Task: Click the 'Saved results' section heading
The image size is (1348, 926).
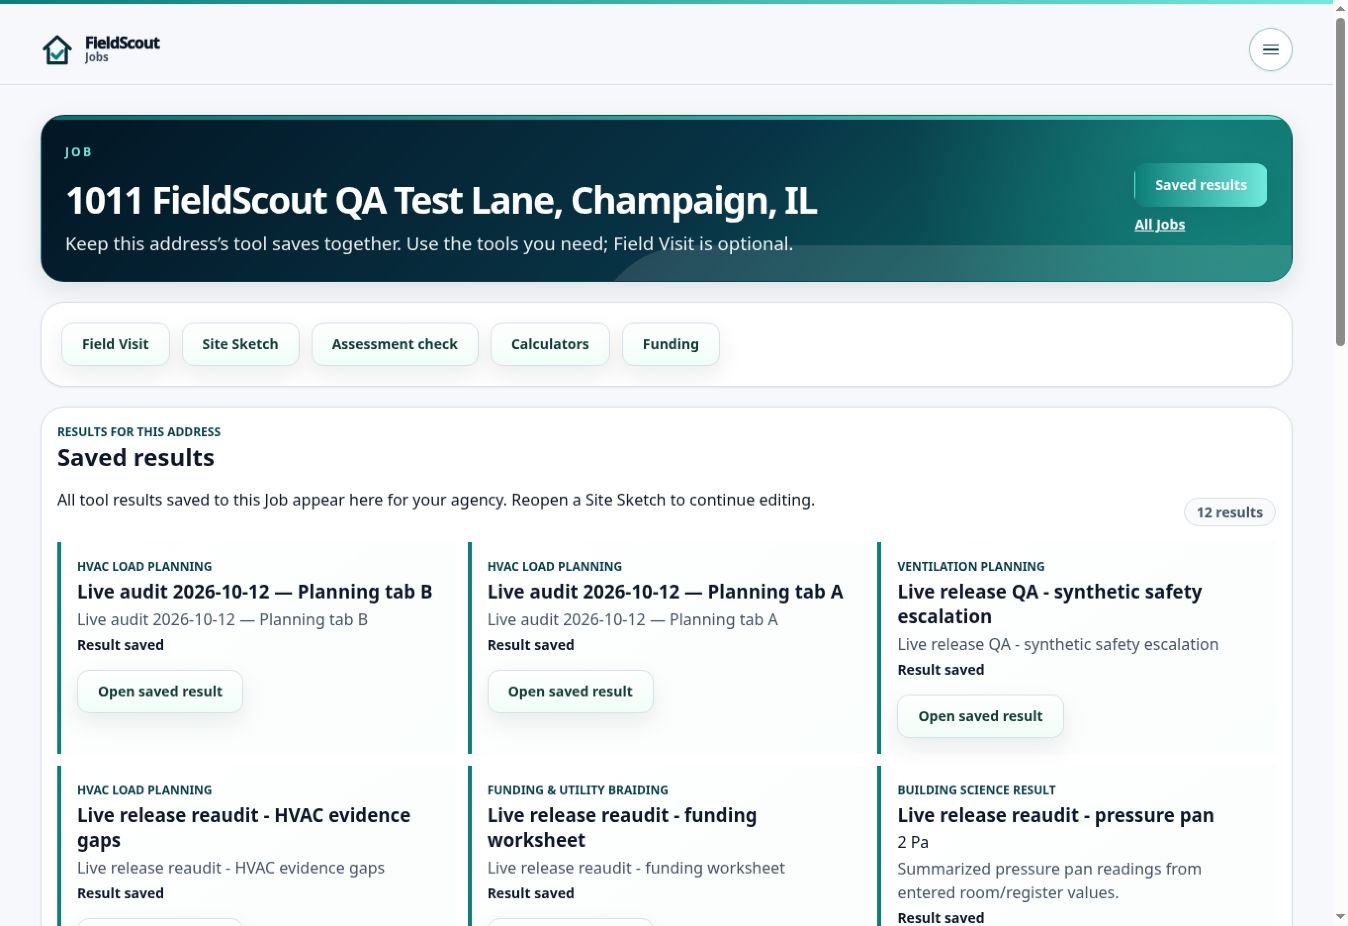Action: click(136, 458)
